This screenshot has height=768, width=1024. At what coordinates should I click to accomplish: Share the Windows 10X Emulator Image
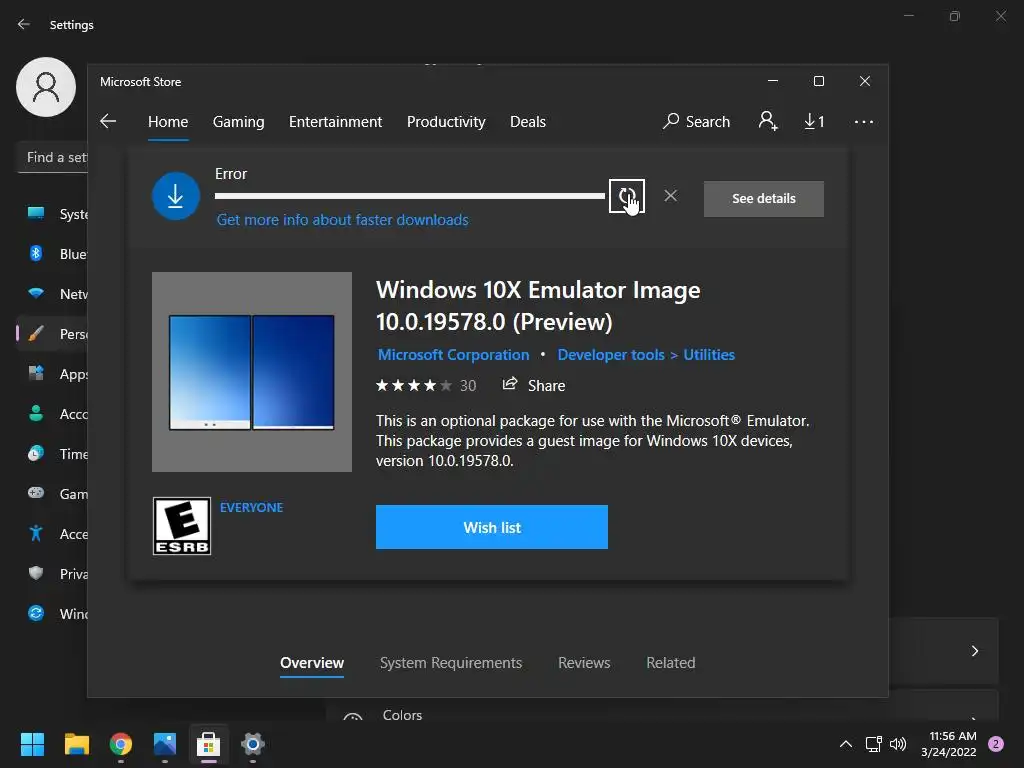(534, 385)
